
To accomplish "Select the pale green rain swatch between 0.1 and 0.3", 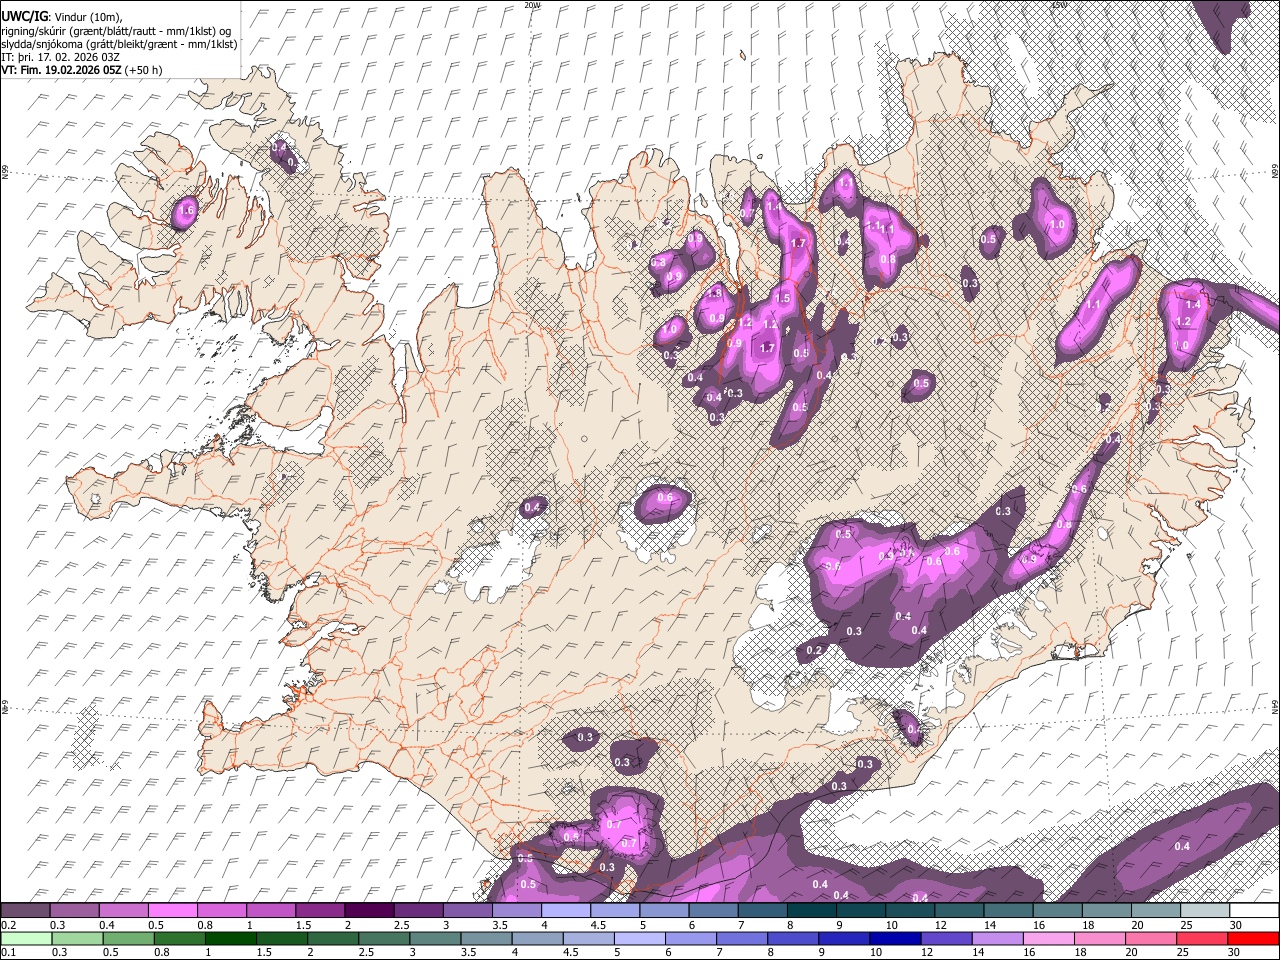I will click(x=27, y=938).
